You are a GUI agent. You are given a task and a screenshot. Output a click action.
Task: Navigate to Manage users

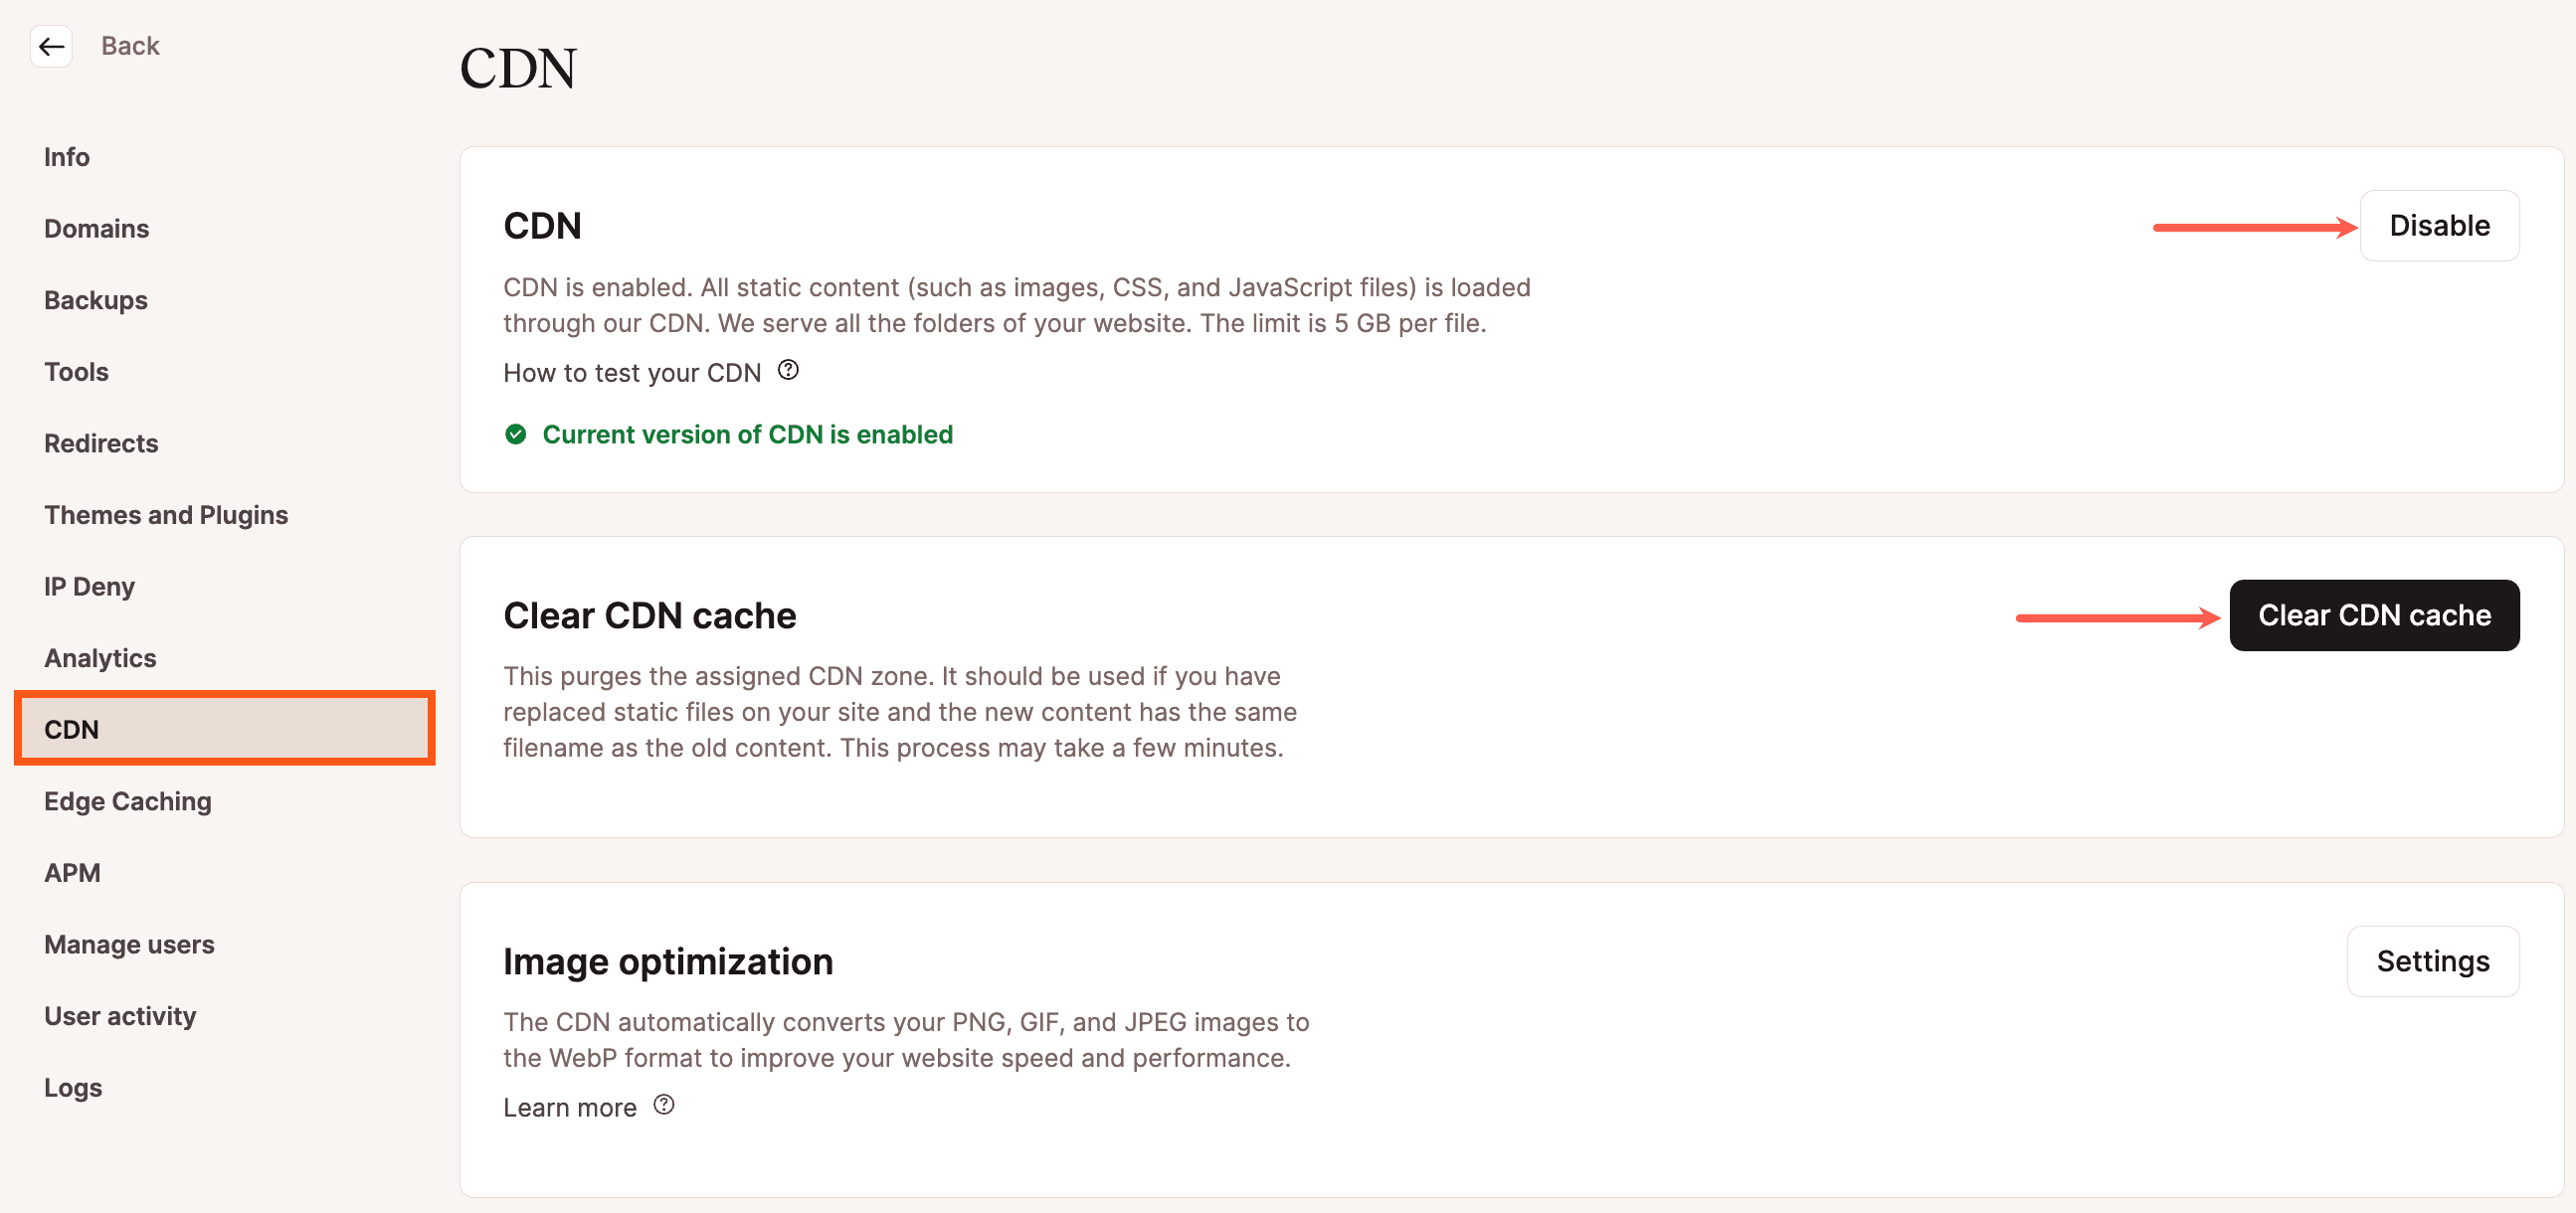pyautogui.click(x=129, y=943)
